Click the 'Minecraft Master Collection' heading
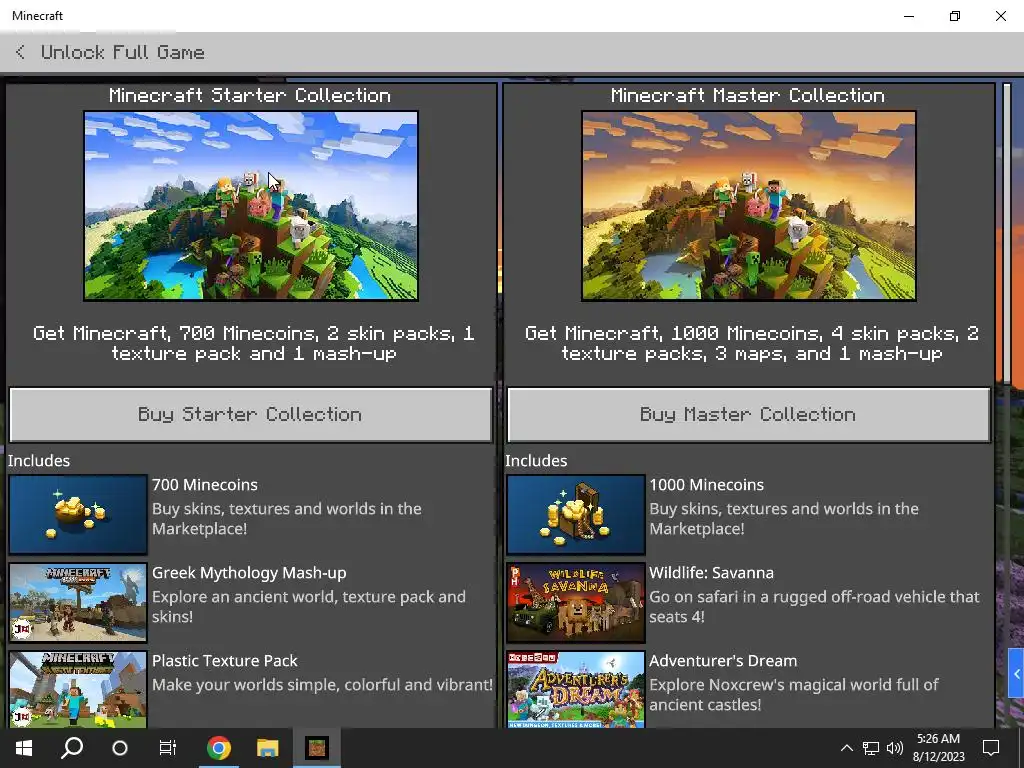This screenshot has height=768, width=1024. 748,95
